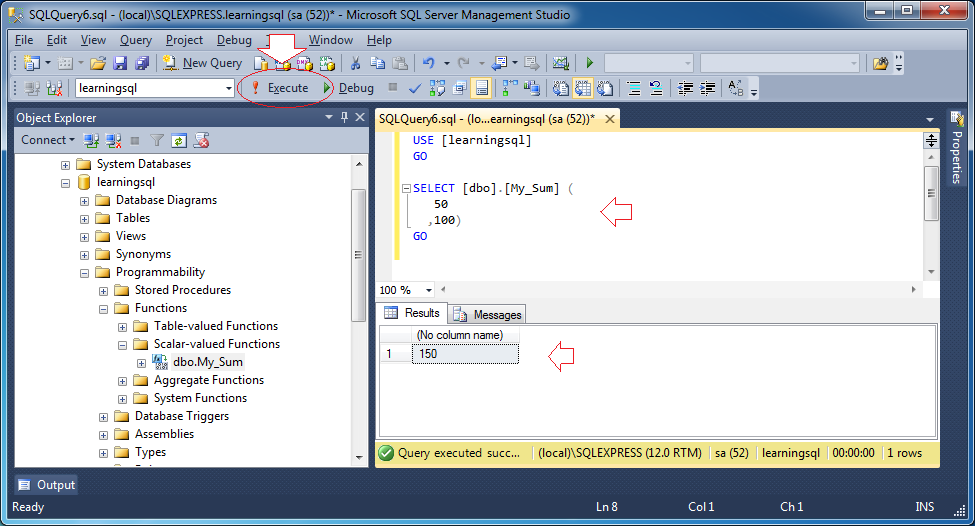Collapse the Scalar-valued Functions folder

click(122, 345)
